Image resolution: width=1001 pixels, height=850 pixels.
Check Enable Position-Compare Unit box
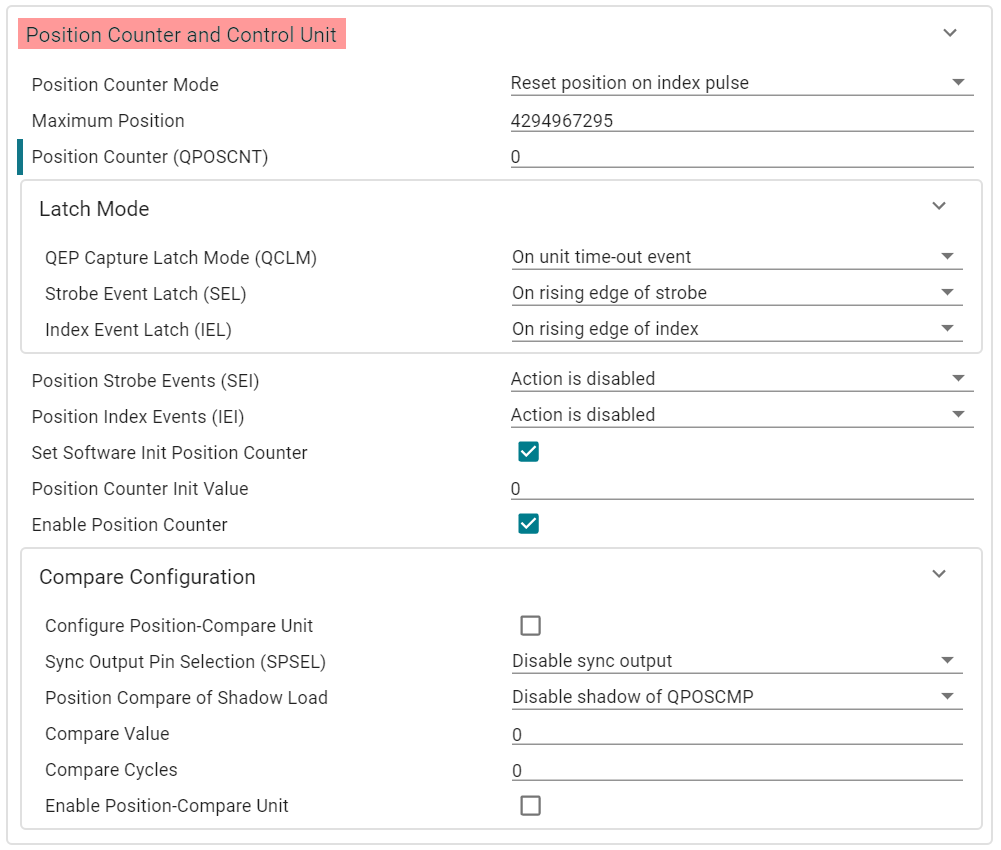[530, 806]
